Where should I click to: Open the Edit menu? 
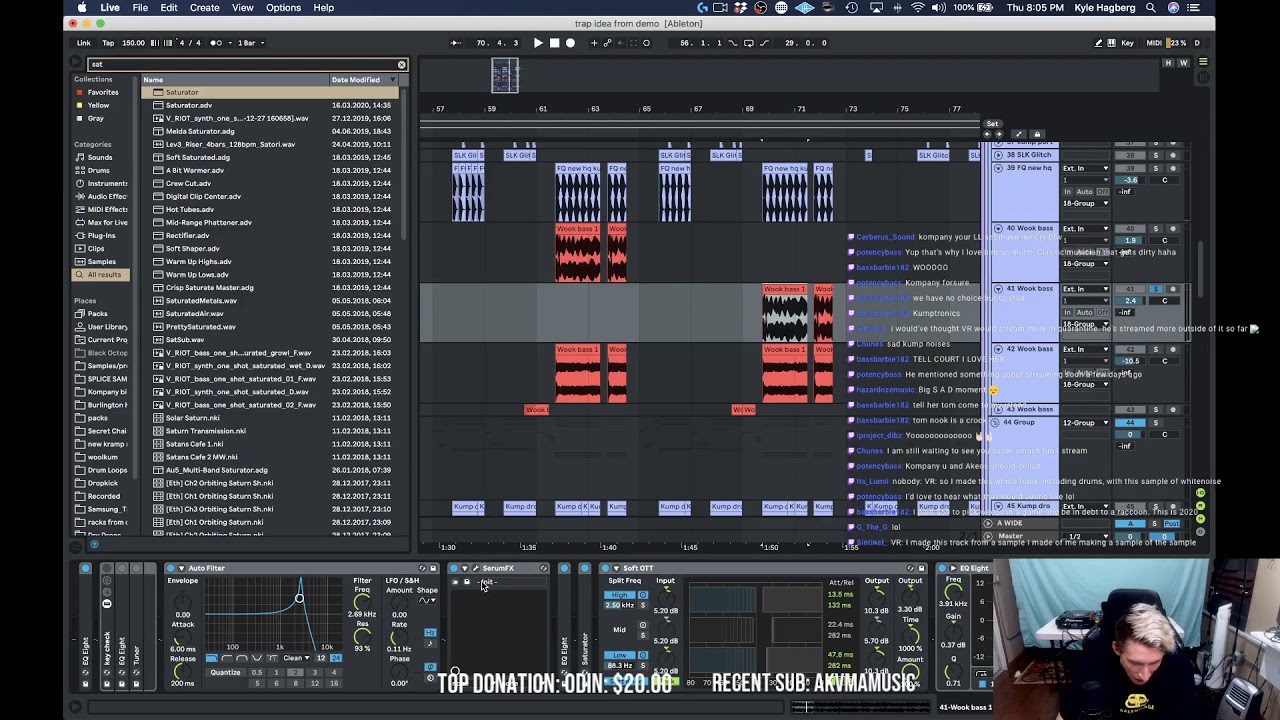169,8
